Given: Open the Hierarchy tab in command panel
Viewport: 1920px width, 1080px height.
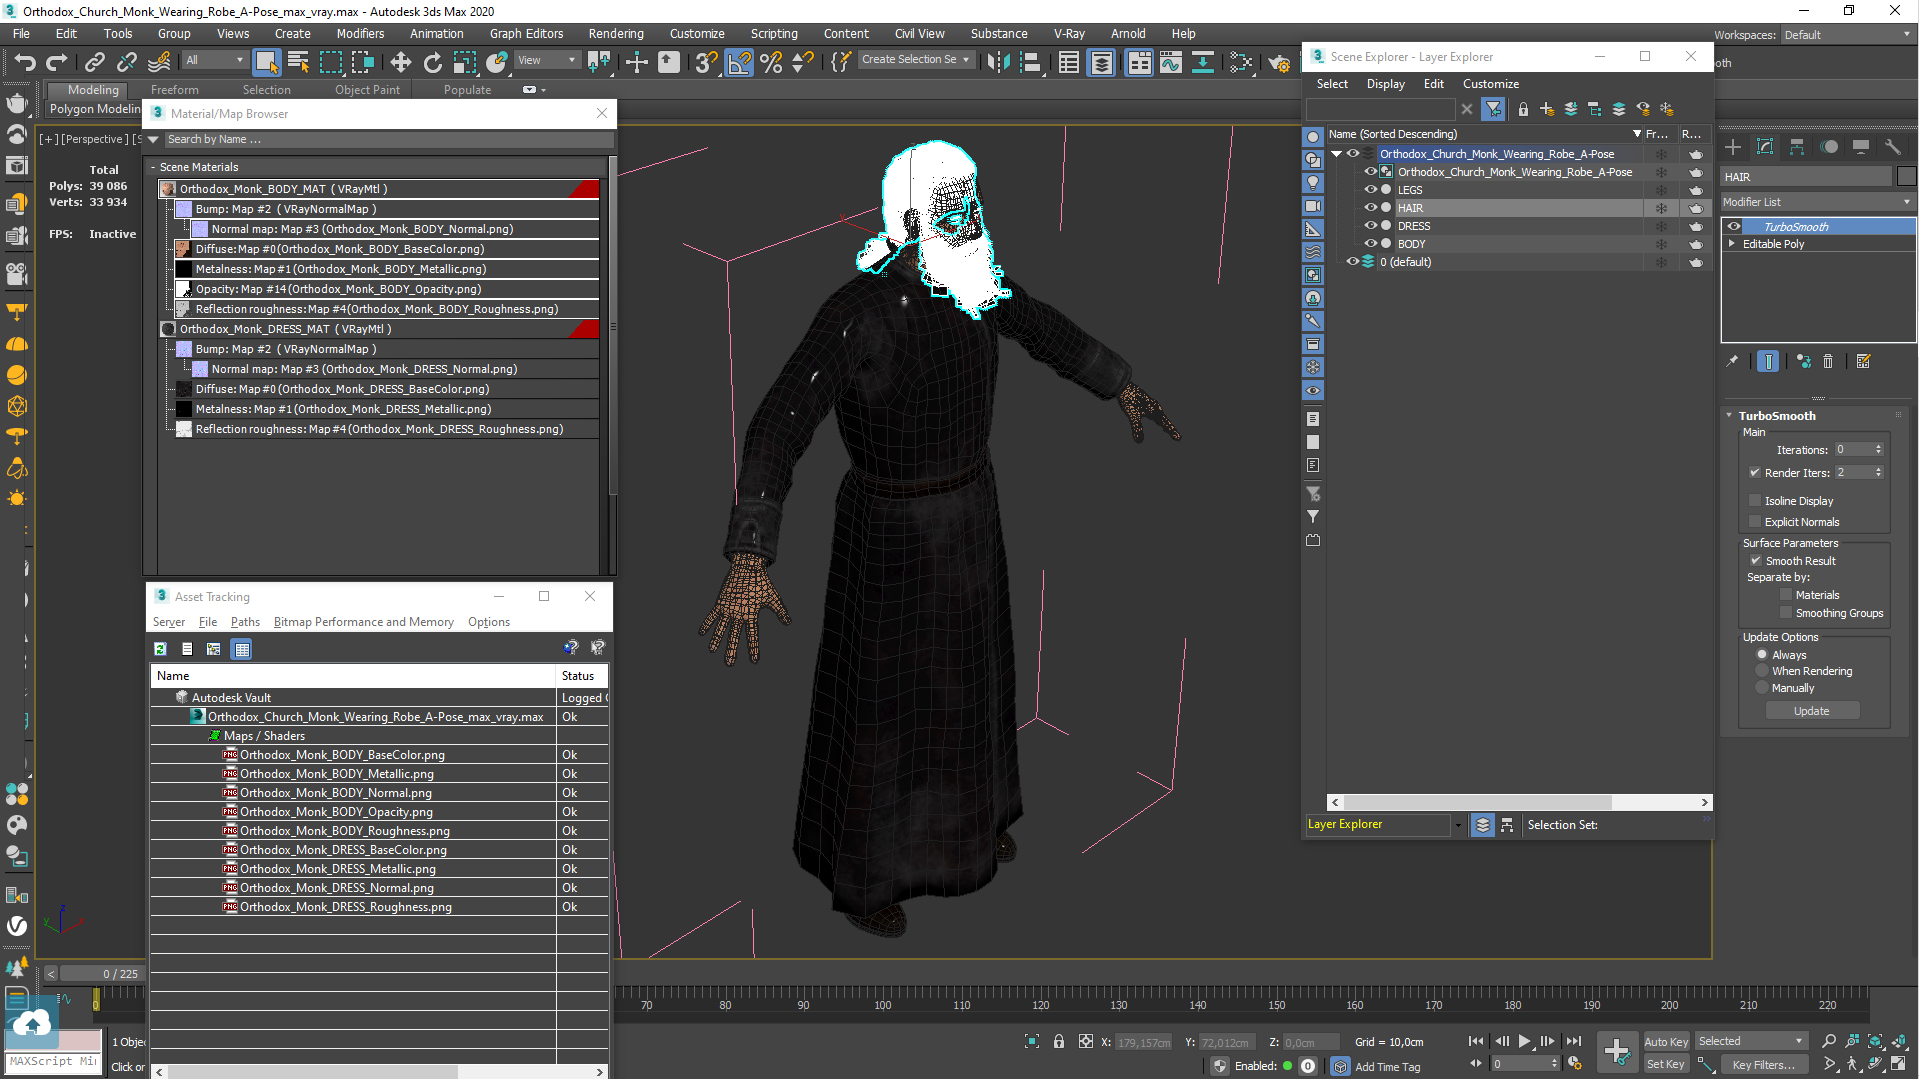Looking at the screenshot, I should (1797, 147).
